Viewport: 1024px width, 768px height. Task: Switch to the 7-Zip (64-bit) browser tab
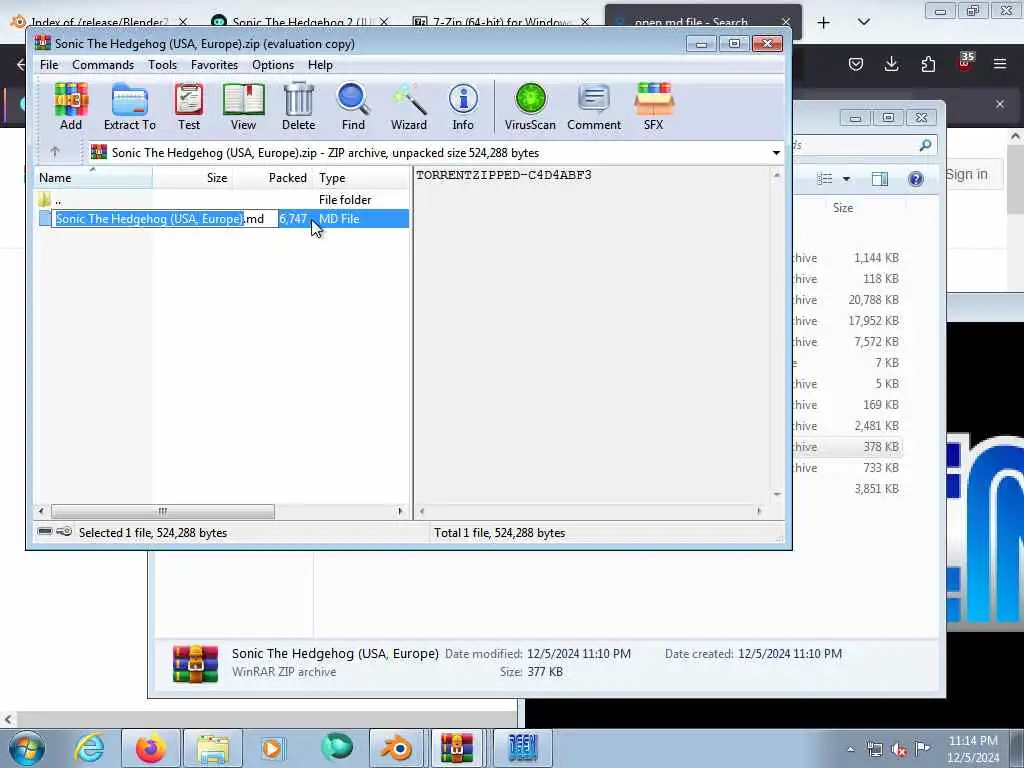502,22
